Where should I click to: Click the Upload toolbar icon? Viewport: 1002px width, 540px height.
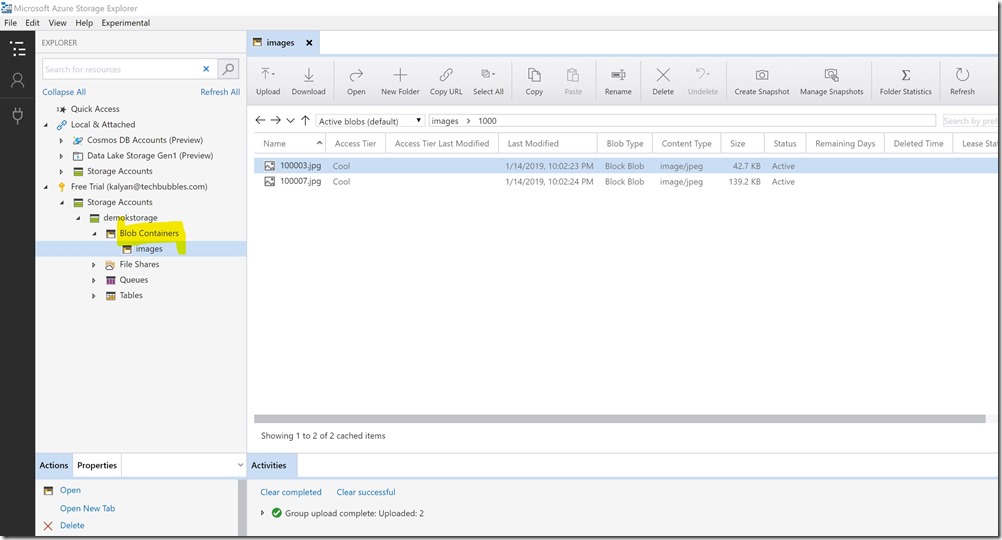pos(268,75)
